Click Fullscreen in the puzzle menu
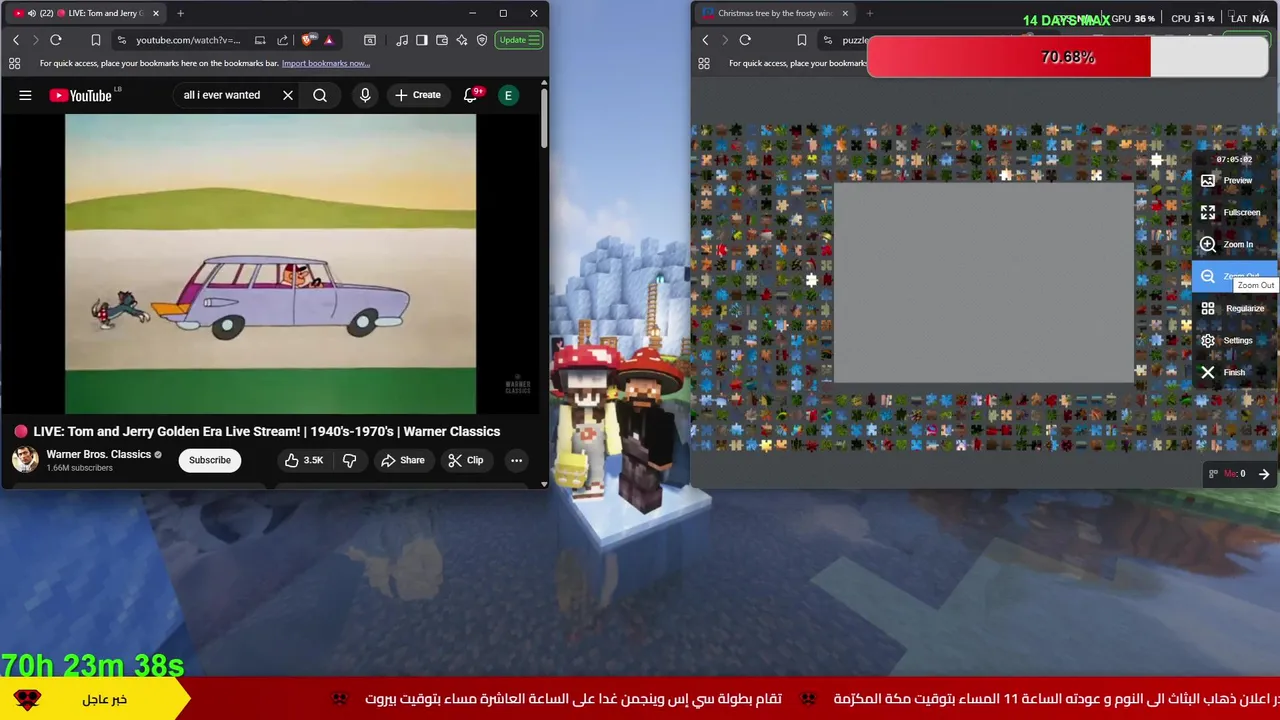 click(1235, 212)
